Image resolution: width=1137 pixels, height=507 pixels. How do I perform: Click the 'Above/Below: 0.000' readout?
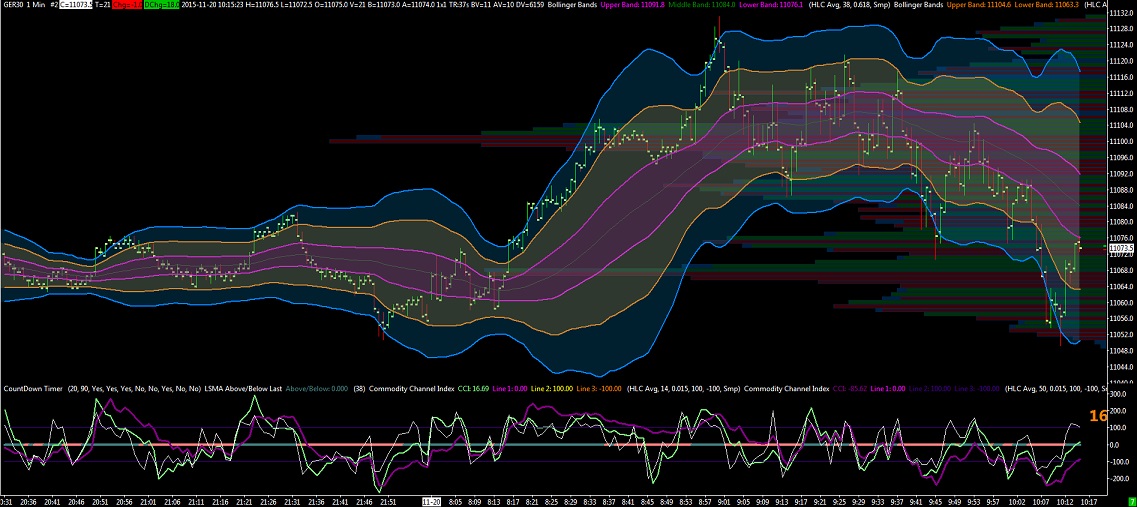(317, 389)
